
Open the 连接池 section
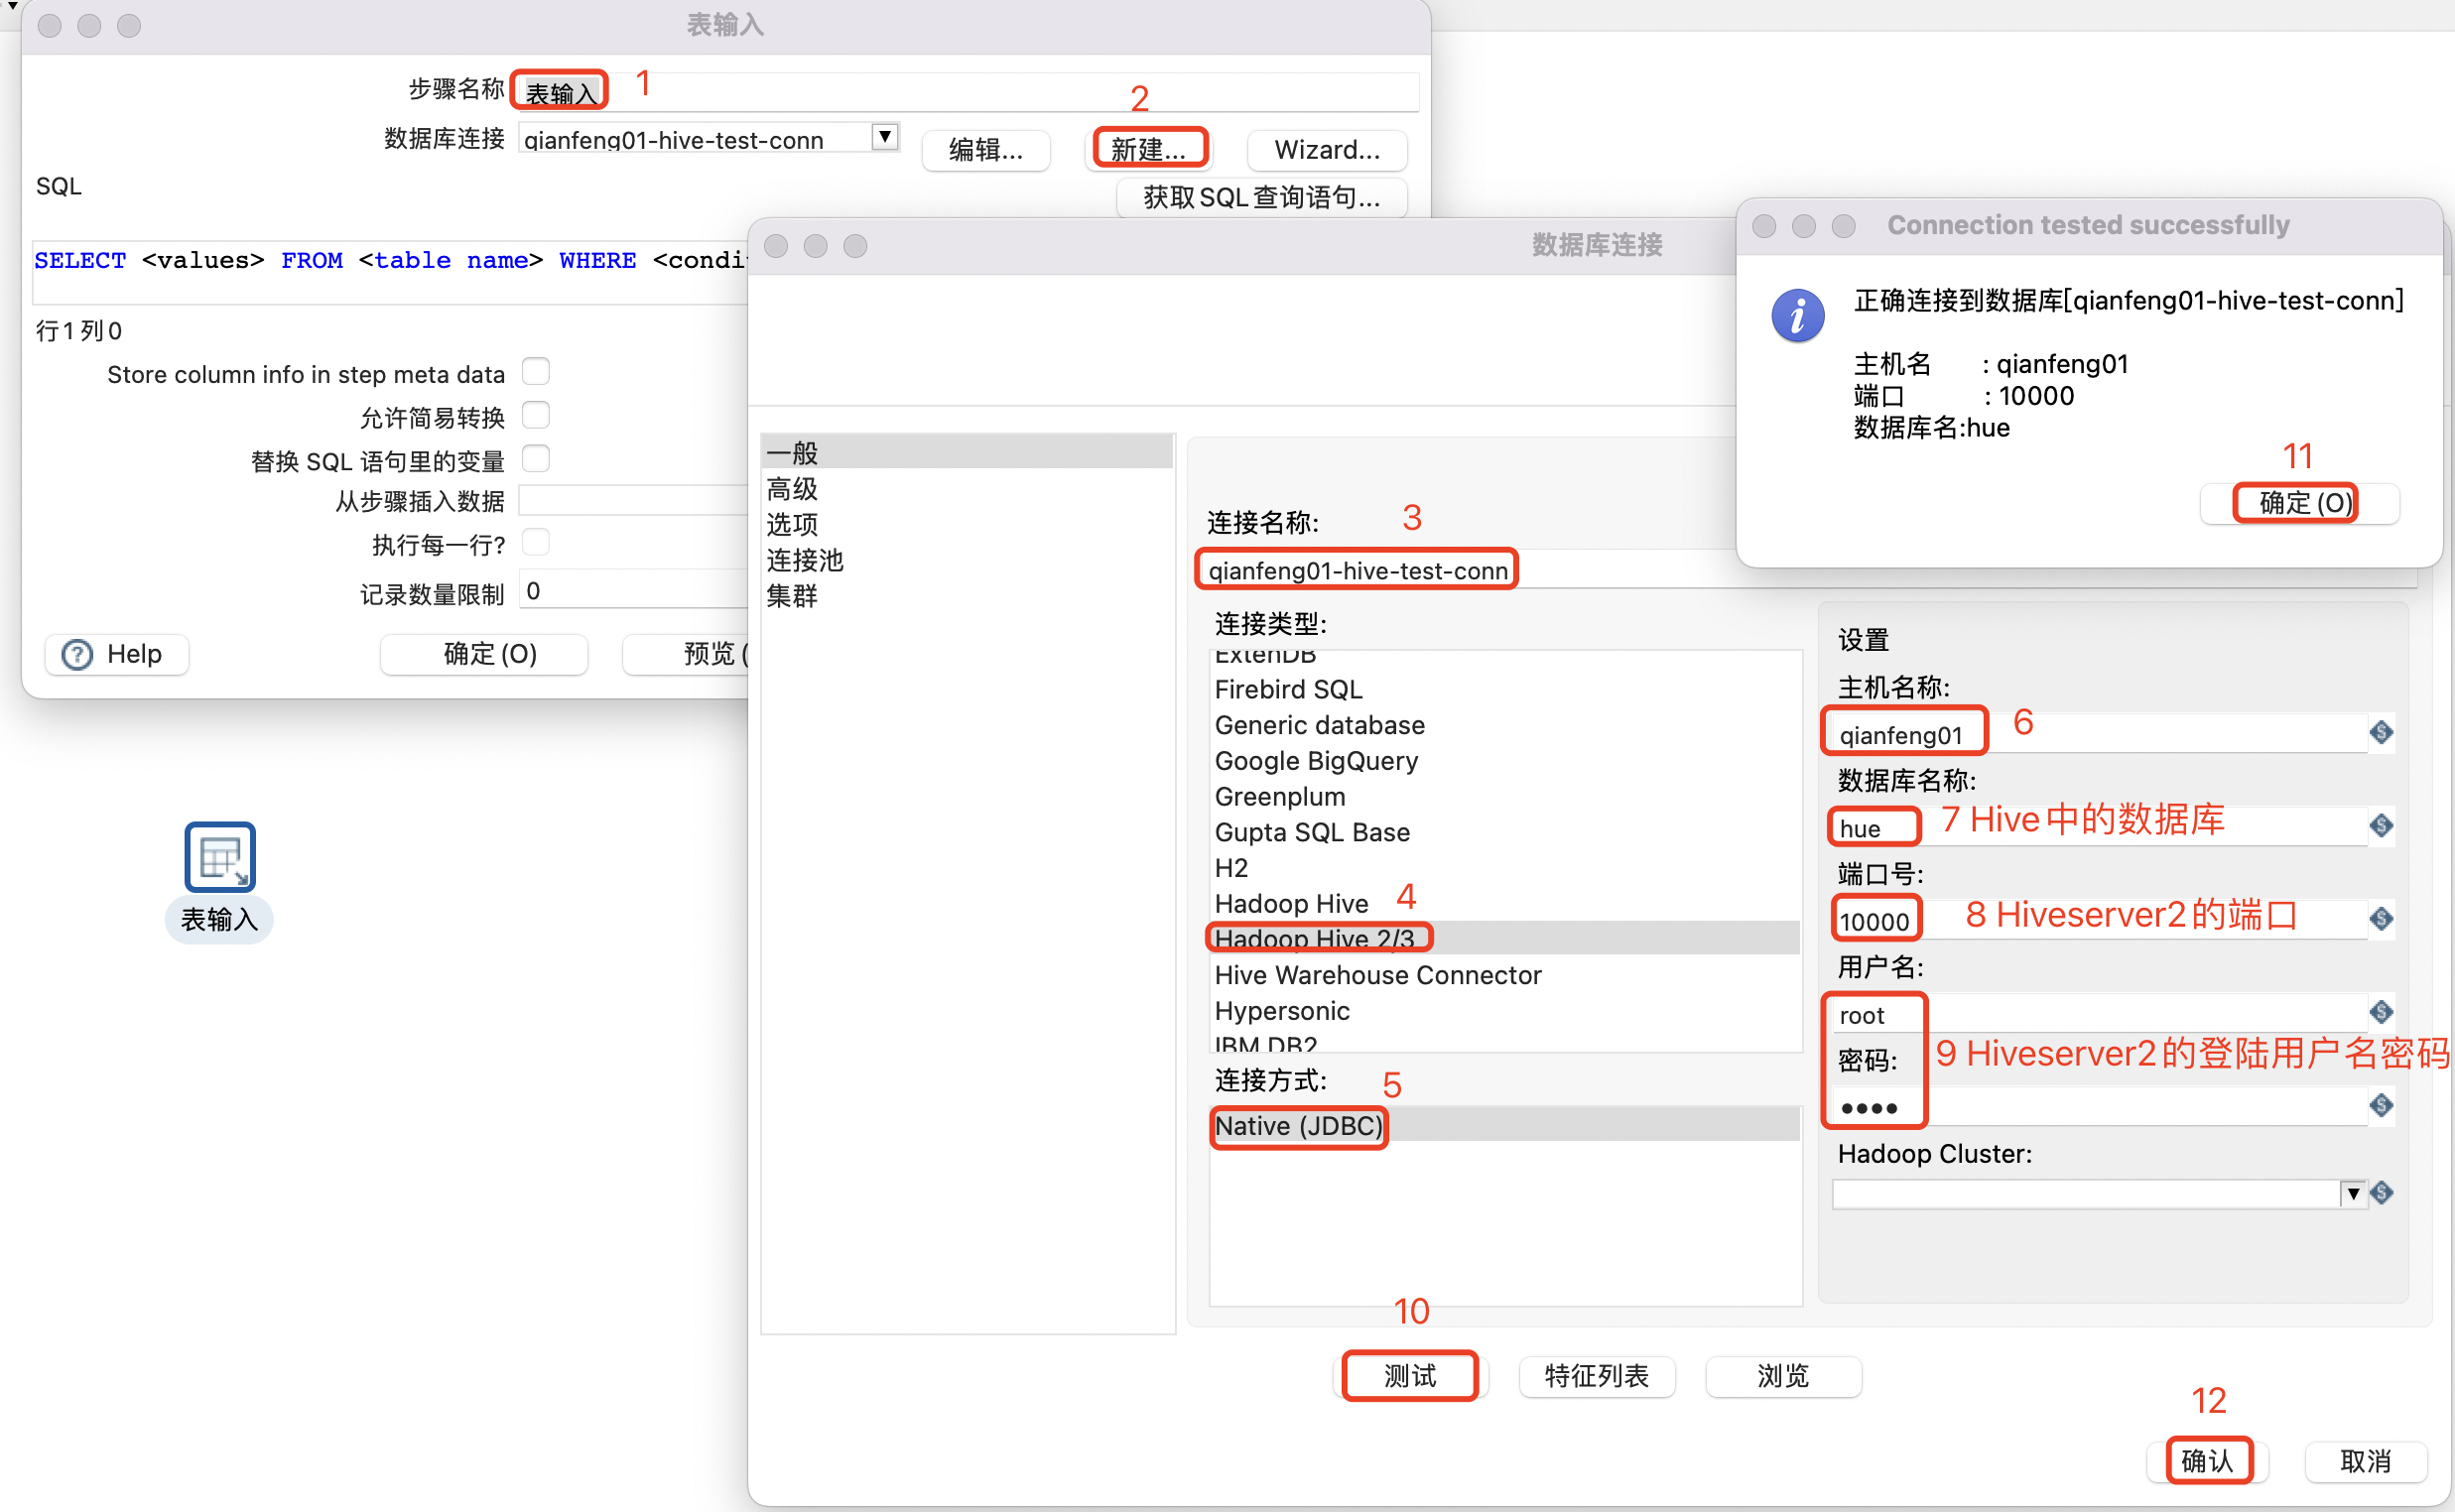click(x=804, y=560)
